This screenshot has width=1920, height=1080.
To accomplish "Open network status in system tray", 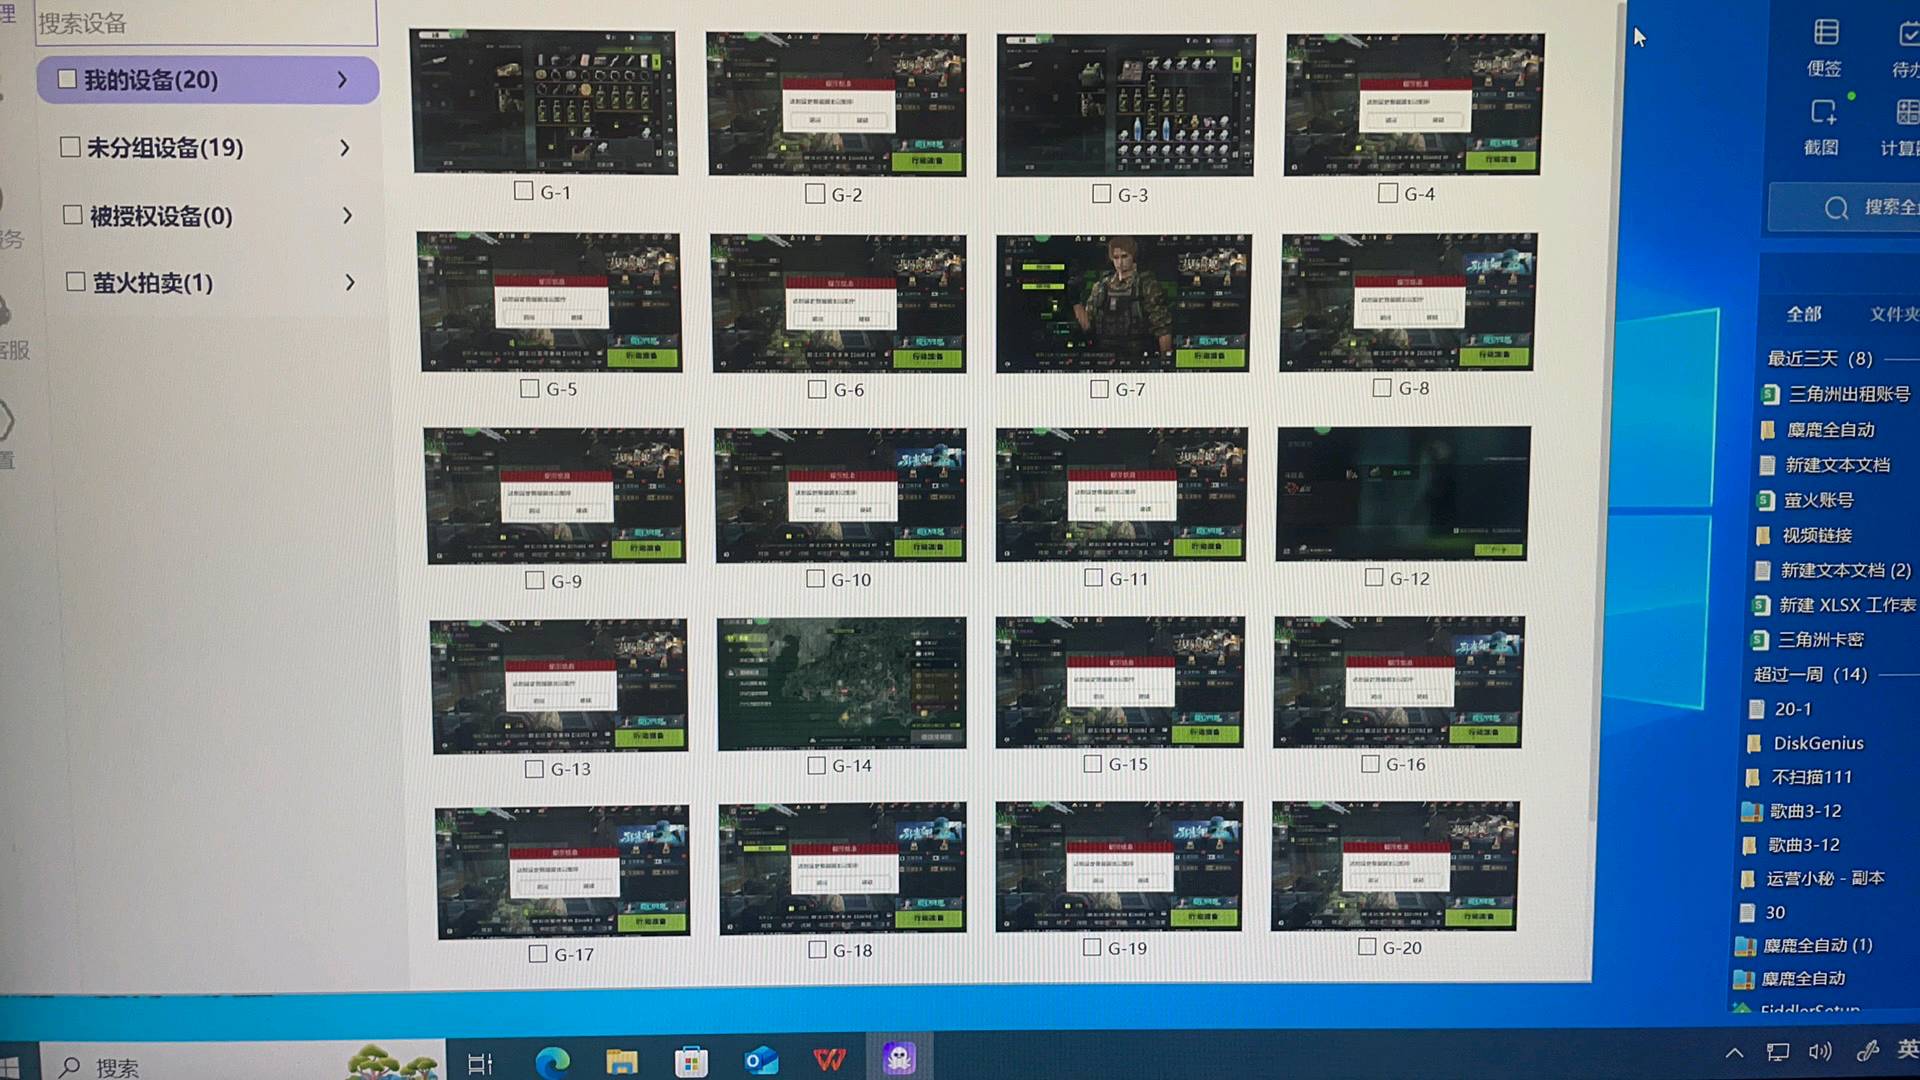I will click(1778, 1052).
